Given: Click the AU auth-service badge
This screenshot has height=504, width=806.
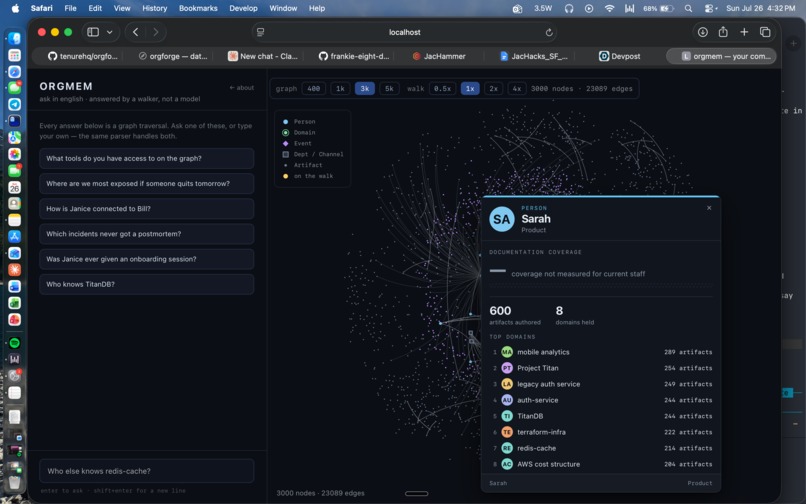Looking at the screenshot, I should [x=507, y=400].
